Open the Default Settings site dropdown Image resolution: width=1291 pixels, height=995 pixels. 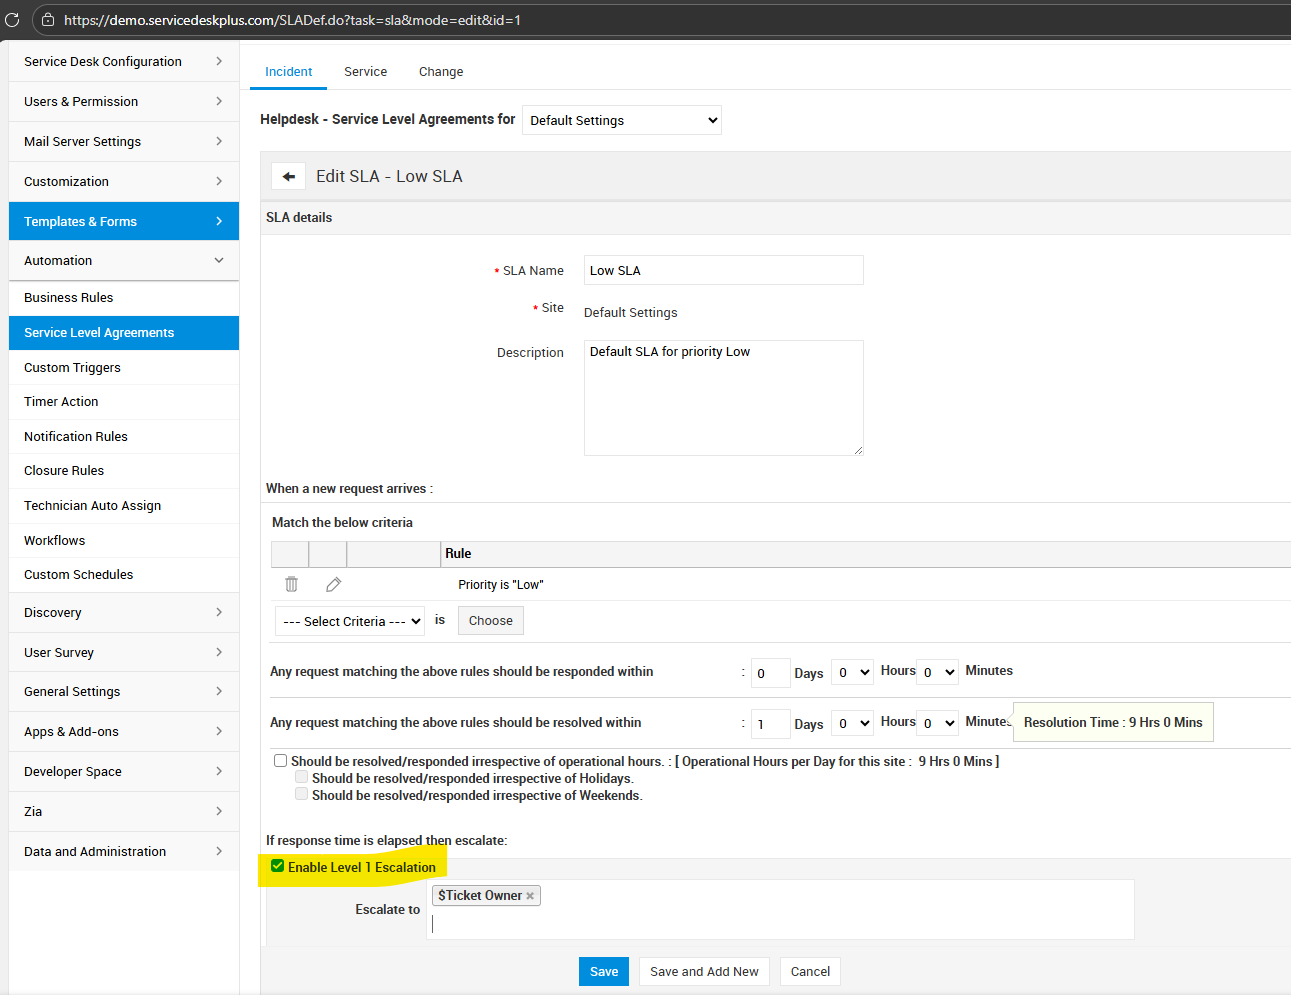tap(622, 120)
